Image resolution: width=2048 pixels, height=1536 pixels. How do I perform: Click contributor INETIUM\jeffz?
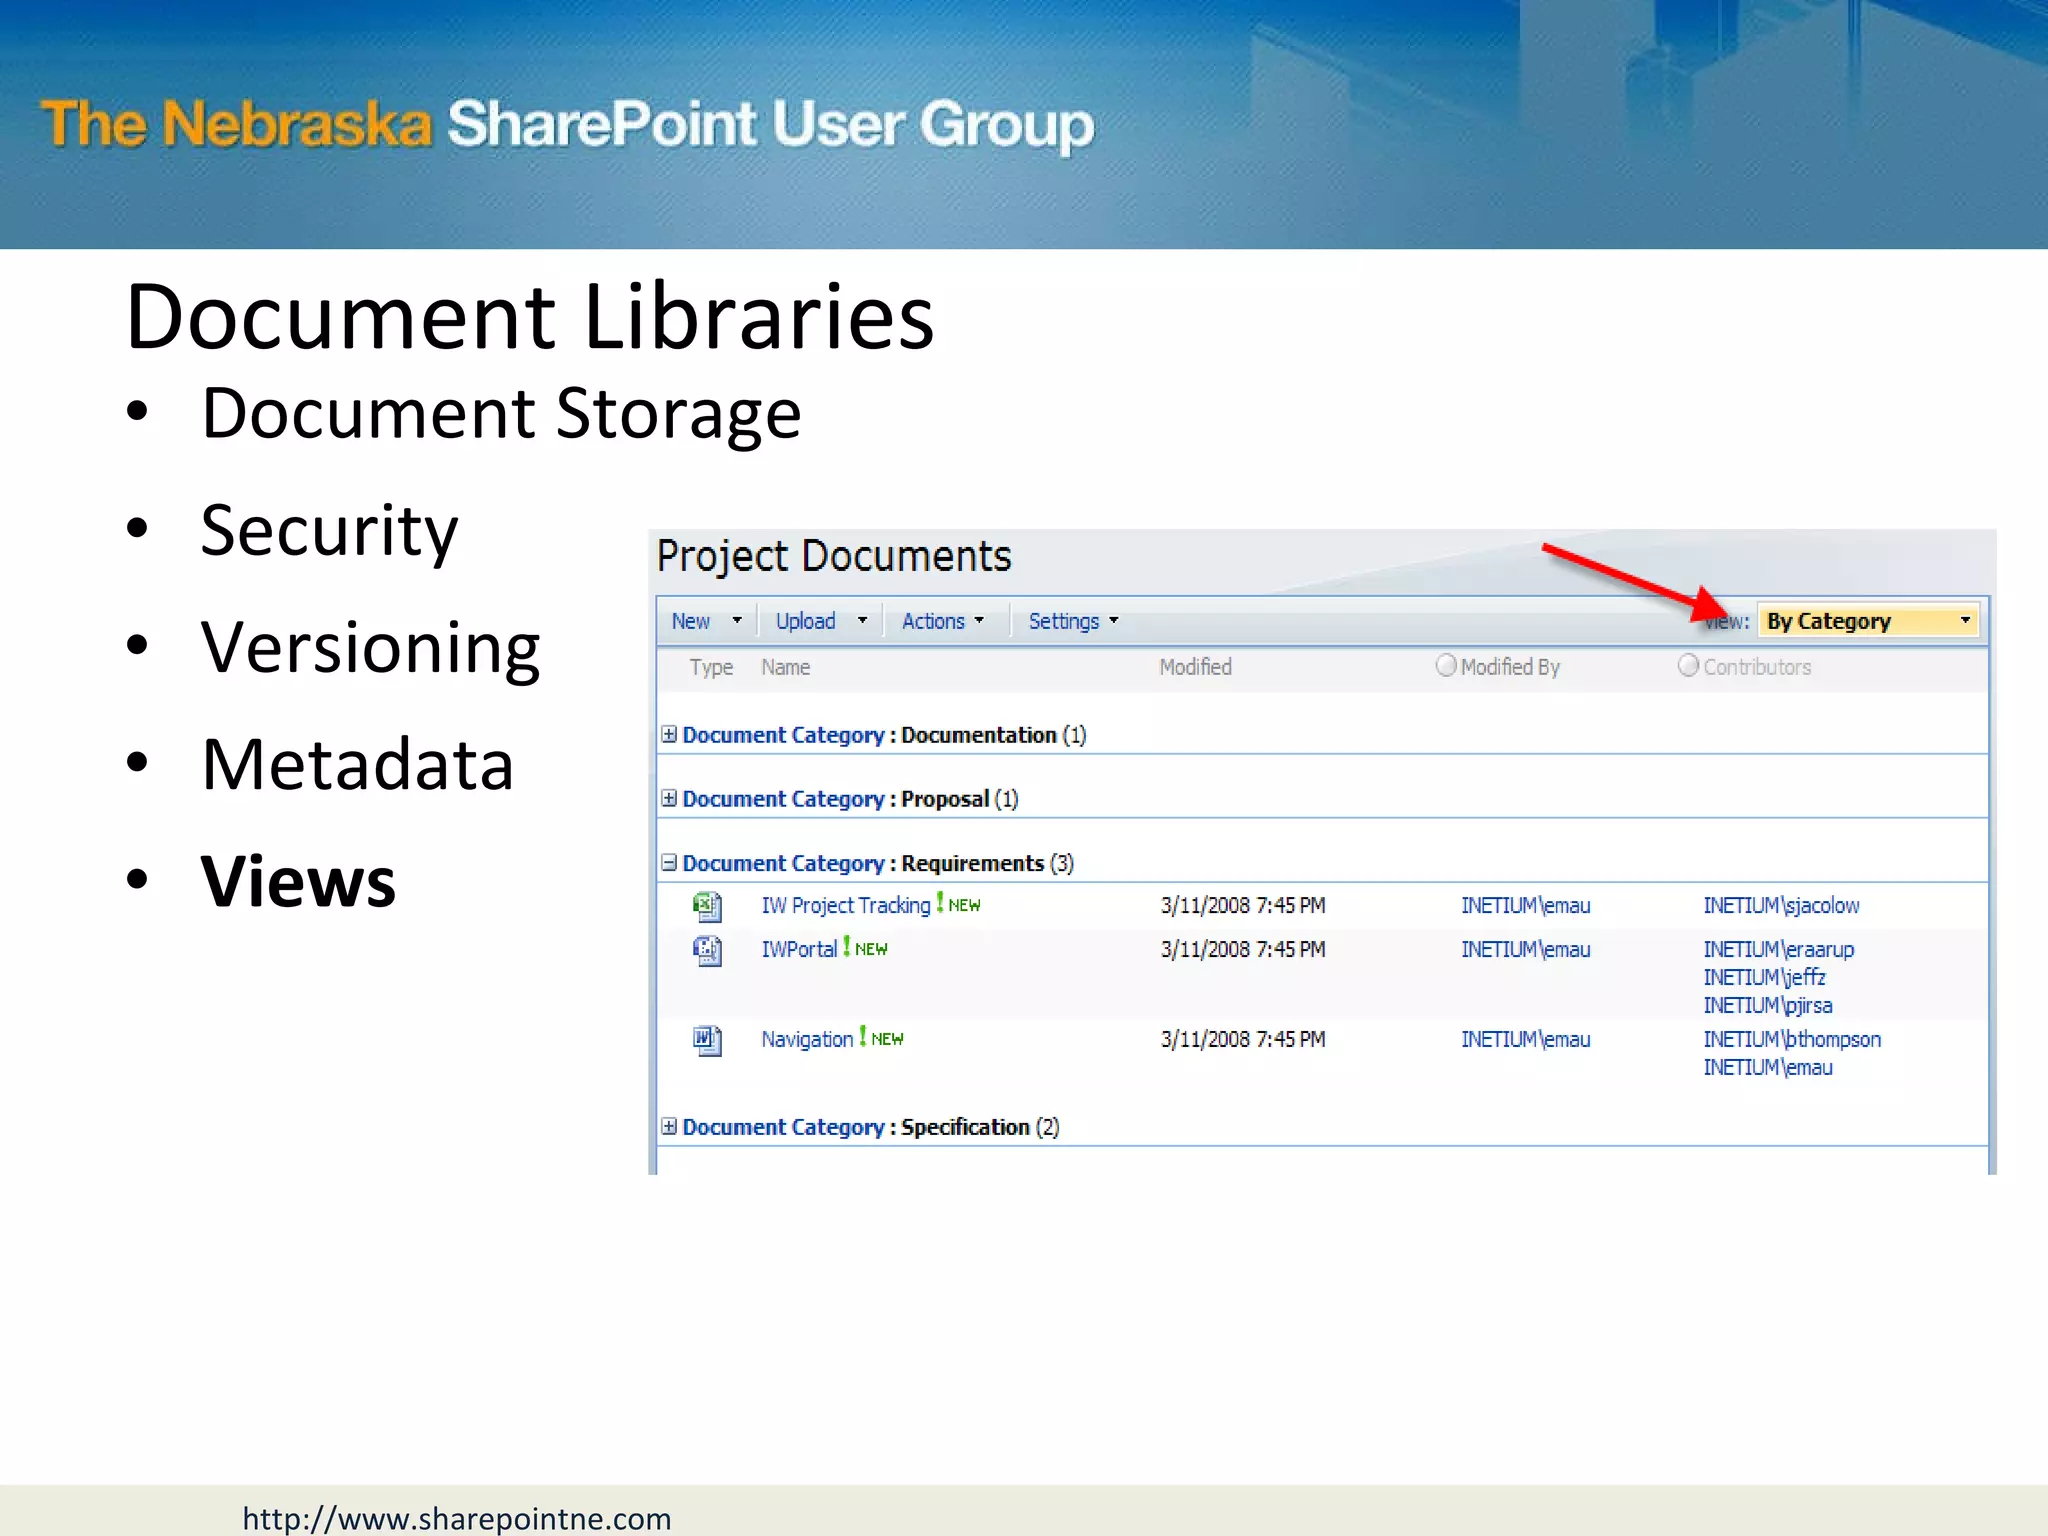pyautogui.click(x=1764, y=977)
